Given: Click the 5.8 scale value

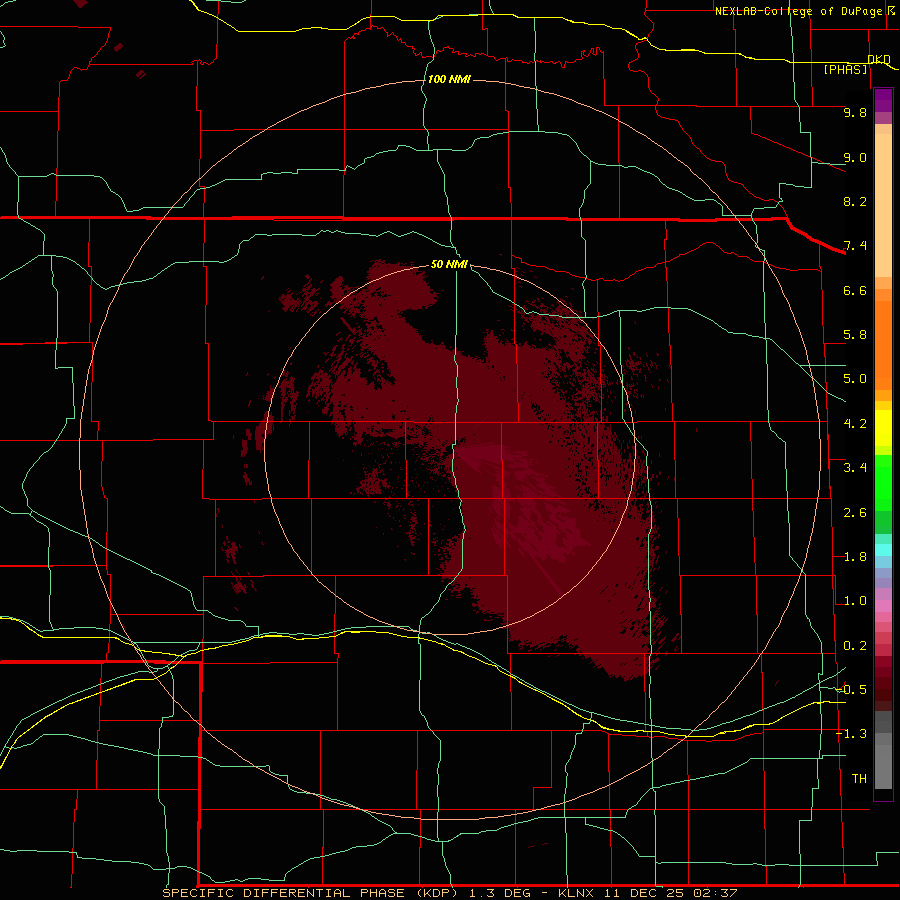Looking at the screenshot, I should [x=855, y=335].
